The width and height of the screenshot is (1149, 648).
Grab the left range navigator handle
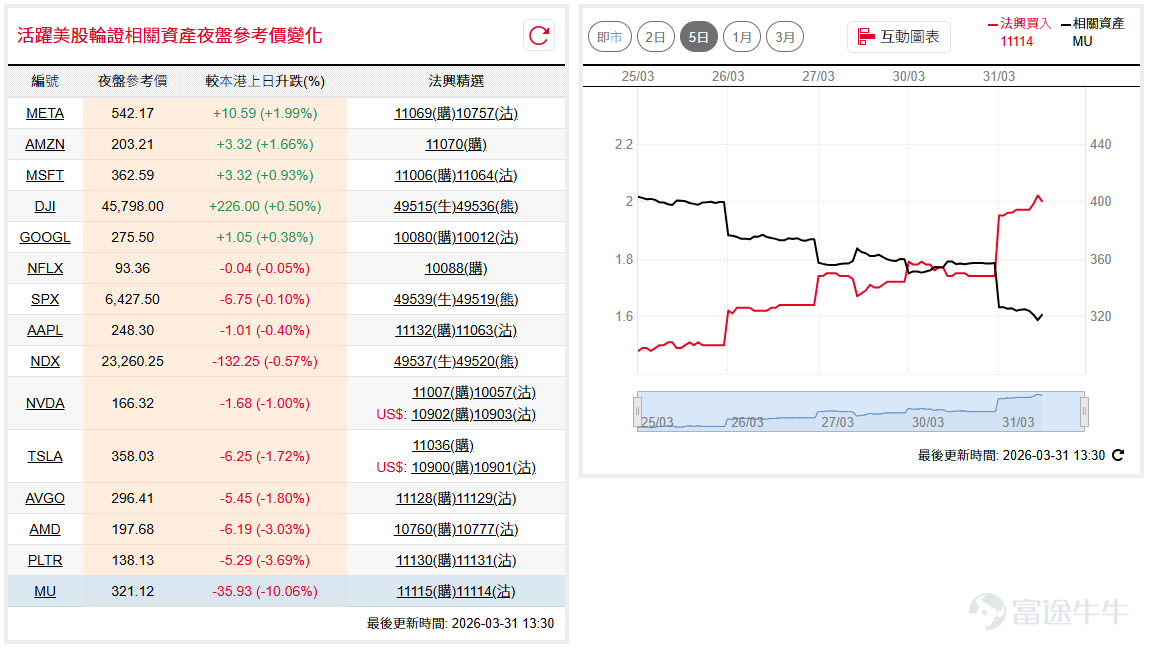coord(638,411)
